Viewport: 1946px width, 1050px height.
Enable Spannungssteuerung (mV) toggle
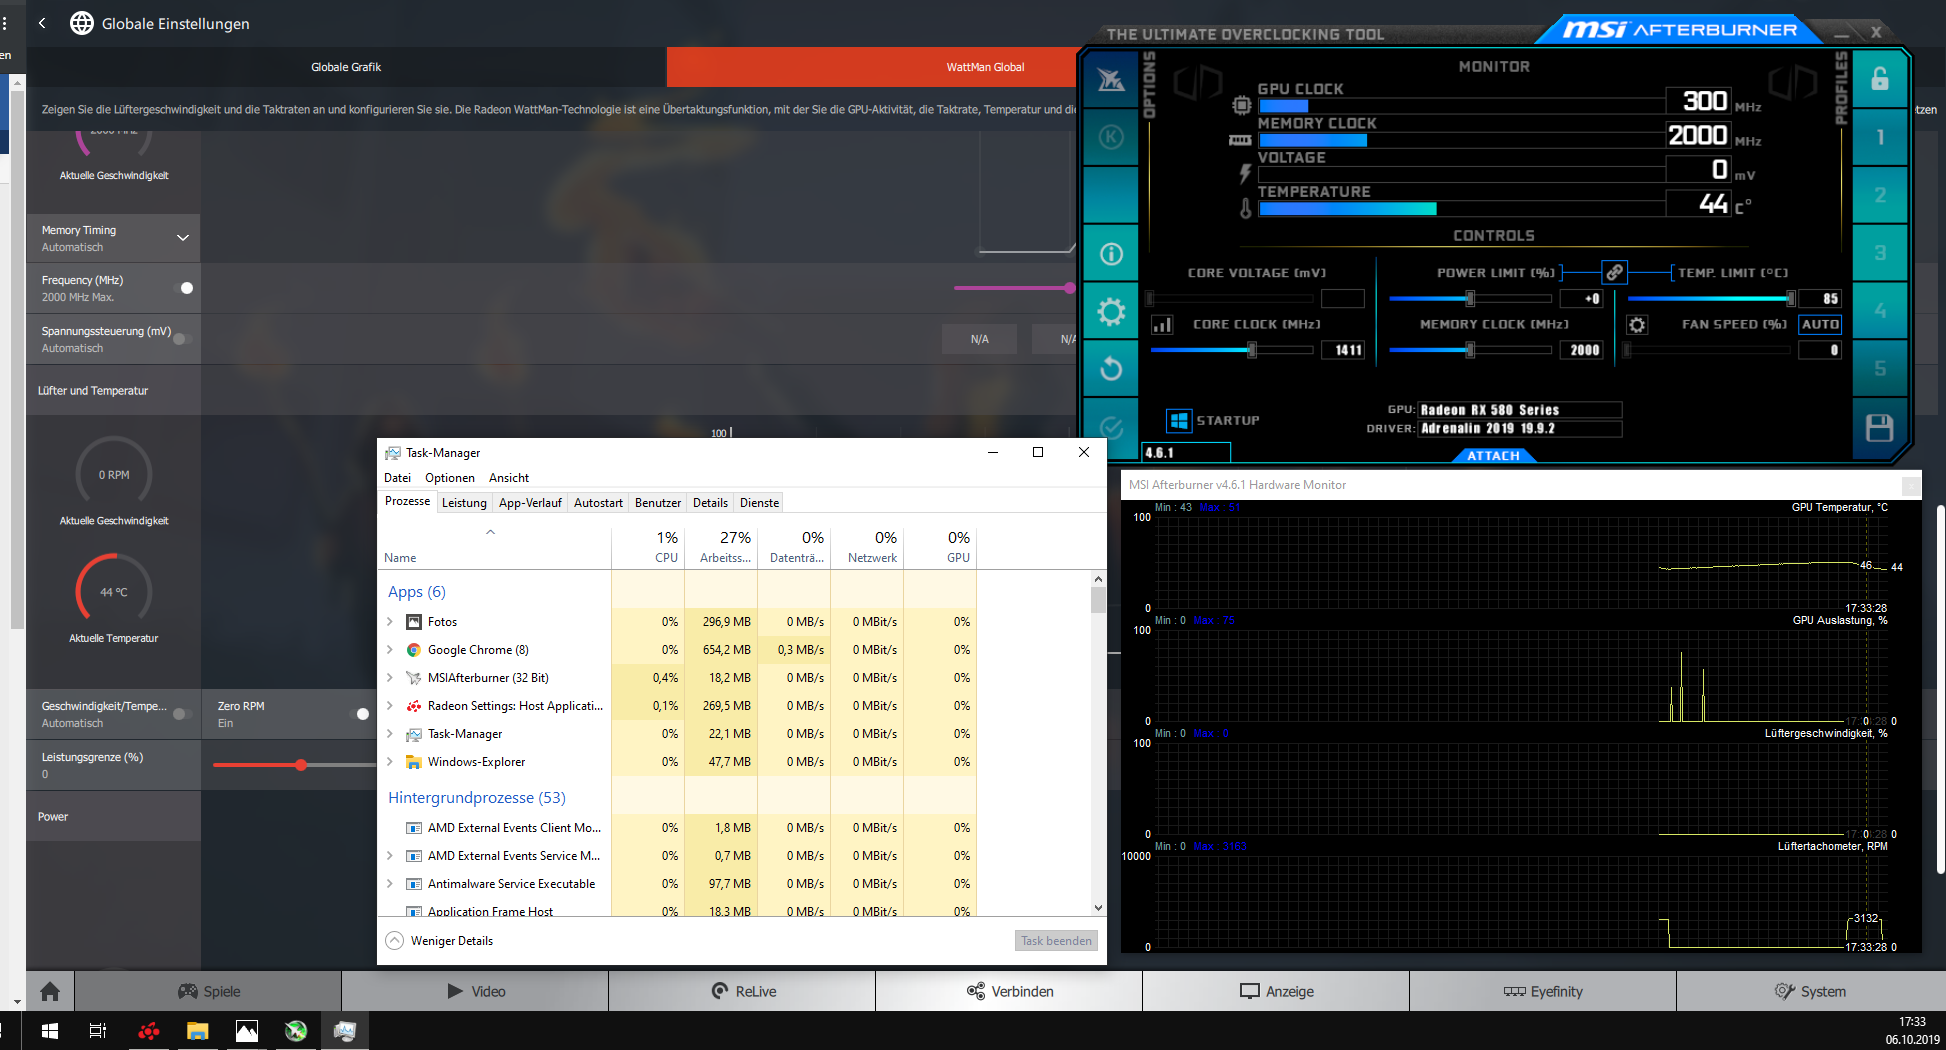183,338
